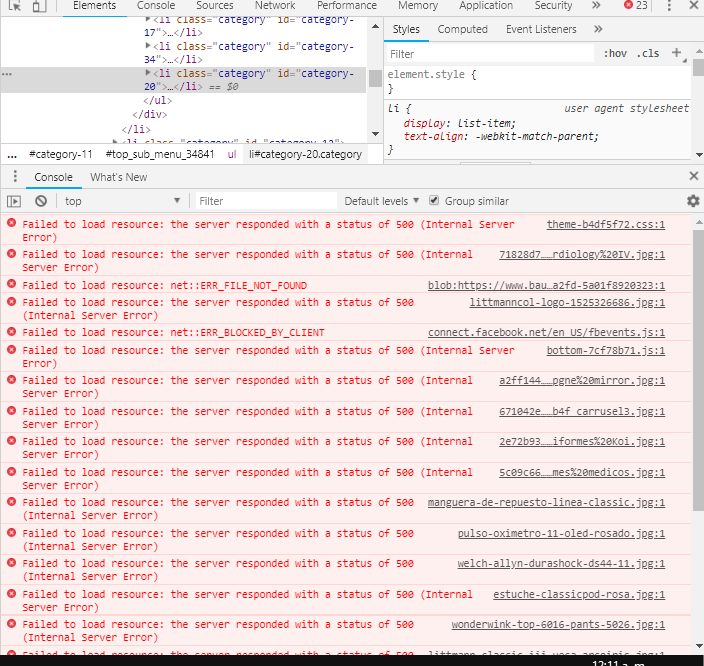Select the drawer Console tab
Image resolution: width=704 pixels, height=666 pixels.
pos(53,177)
